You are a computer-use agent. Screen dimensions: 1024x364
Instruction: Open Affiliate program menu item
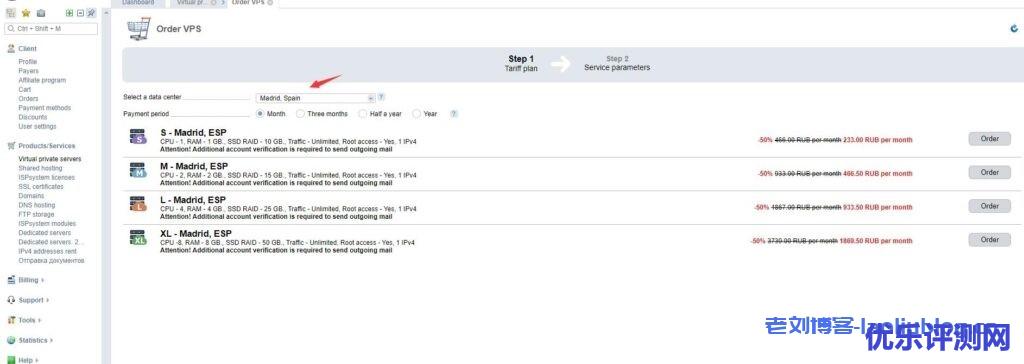[42, 80]
